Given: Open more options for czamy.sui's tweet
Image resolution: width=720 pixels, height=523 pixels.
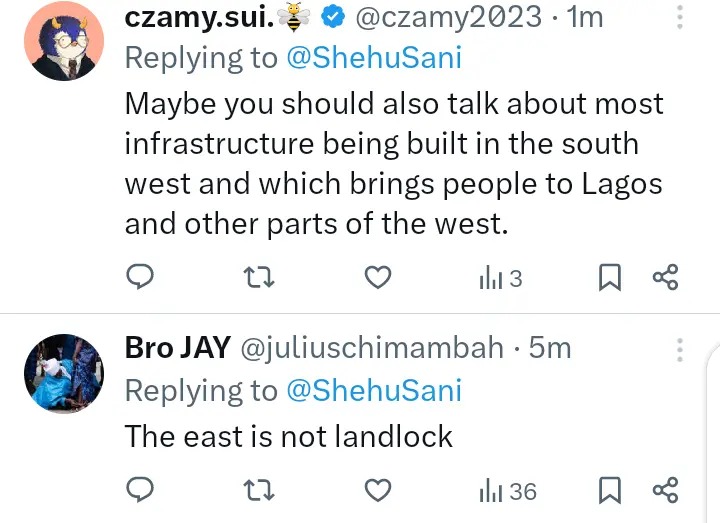Looking at the screenshot, I should (680, 17).
